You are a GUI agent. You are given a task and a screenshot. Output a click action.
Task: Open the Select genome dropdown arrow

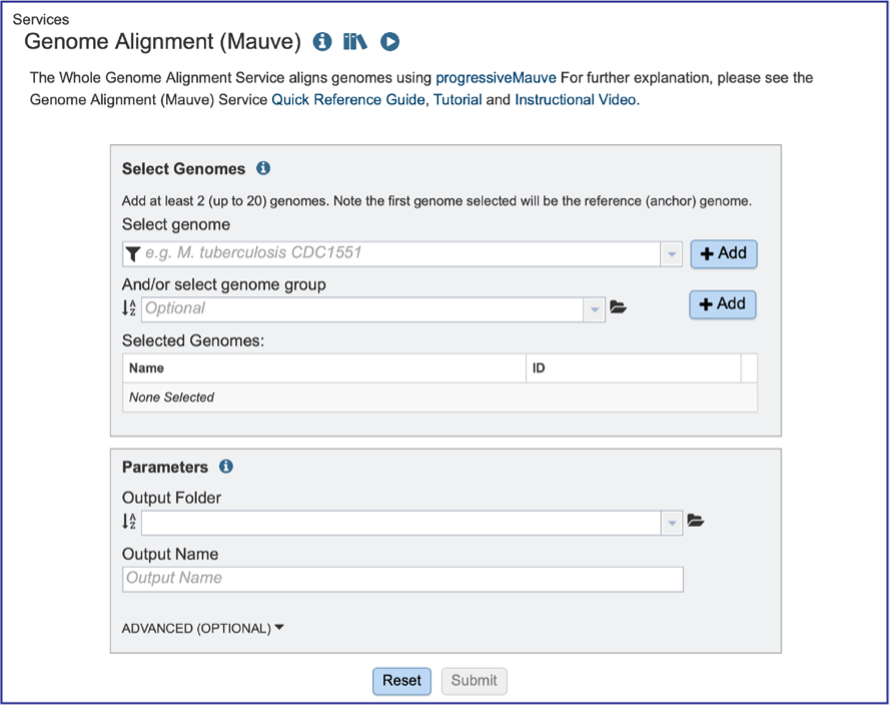[671, 254]
